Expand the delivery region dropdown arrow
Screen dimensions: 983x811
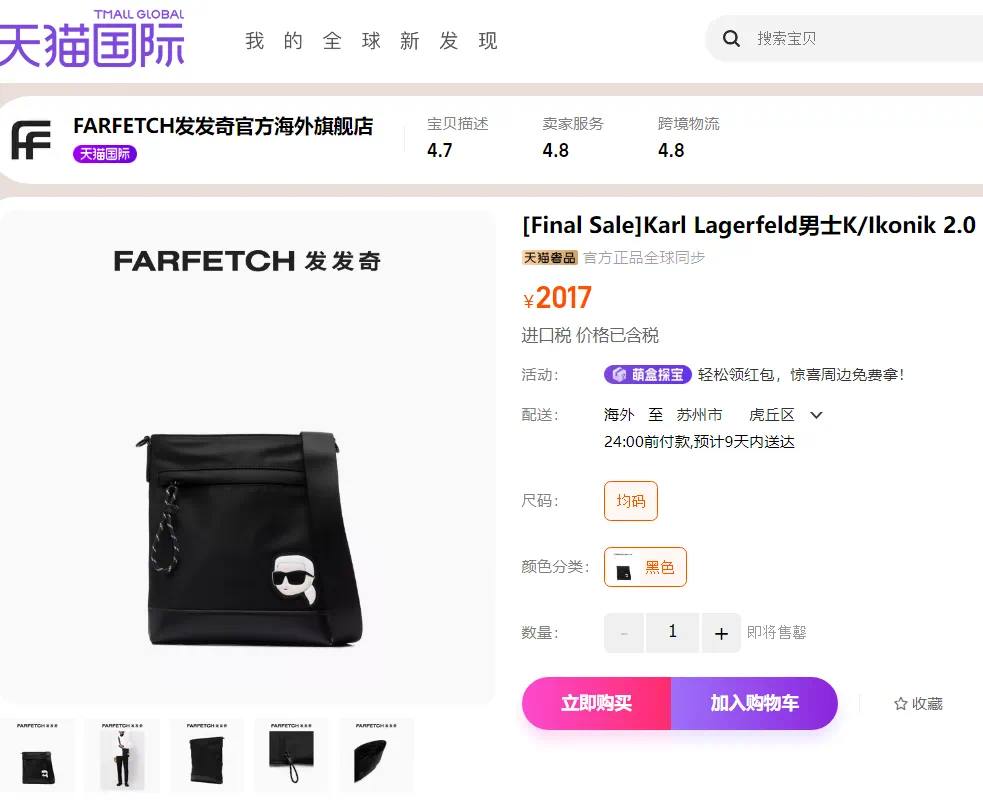816,415
